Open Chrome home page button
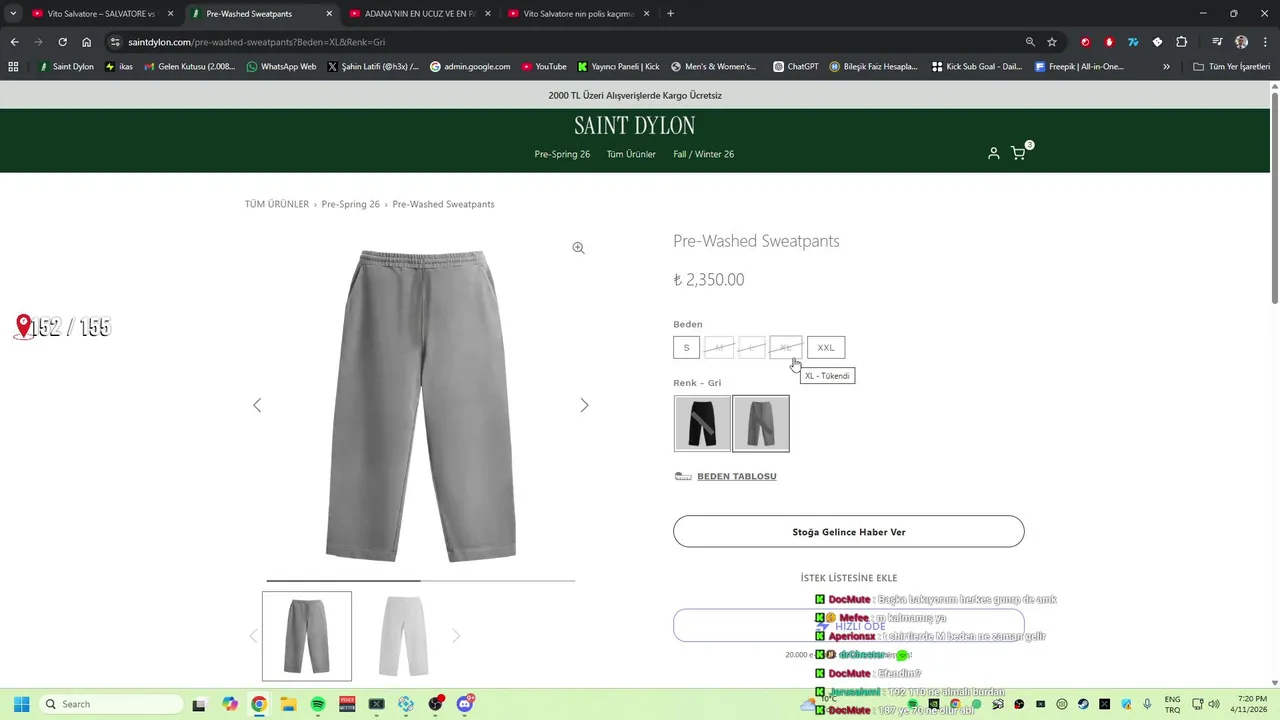 pyautogui.click(x=87, y=42)
